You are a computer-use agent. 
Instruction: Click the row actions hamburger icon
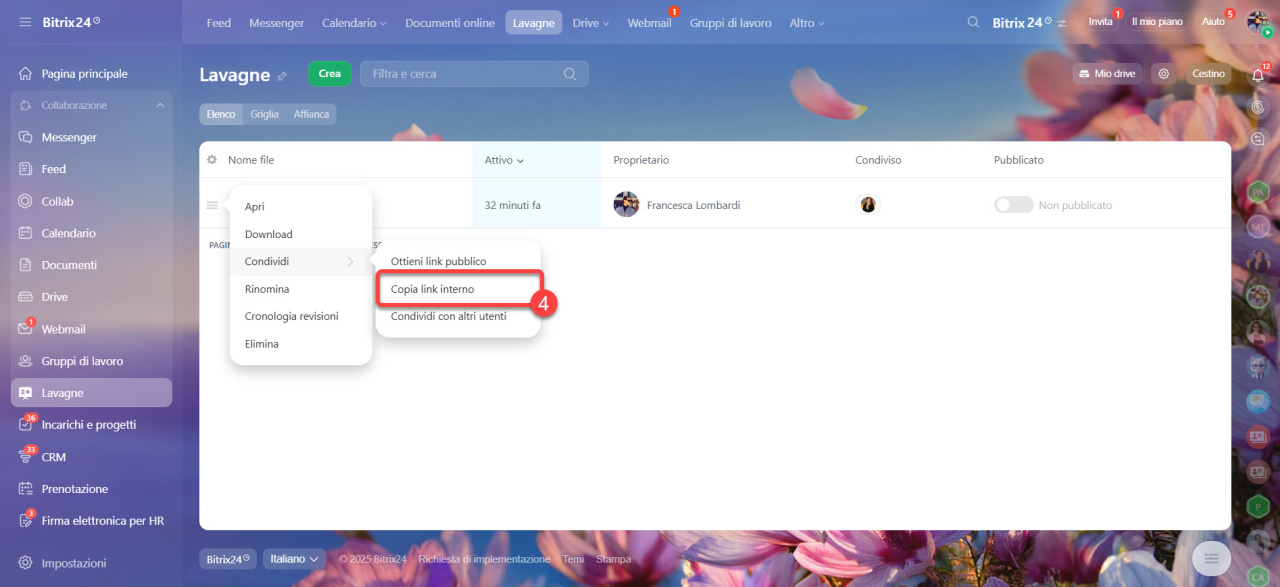pos(212,205)
